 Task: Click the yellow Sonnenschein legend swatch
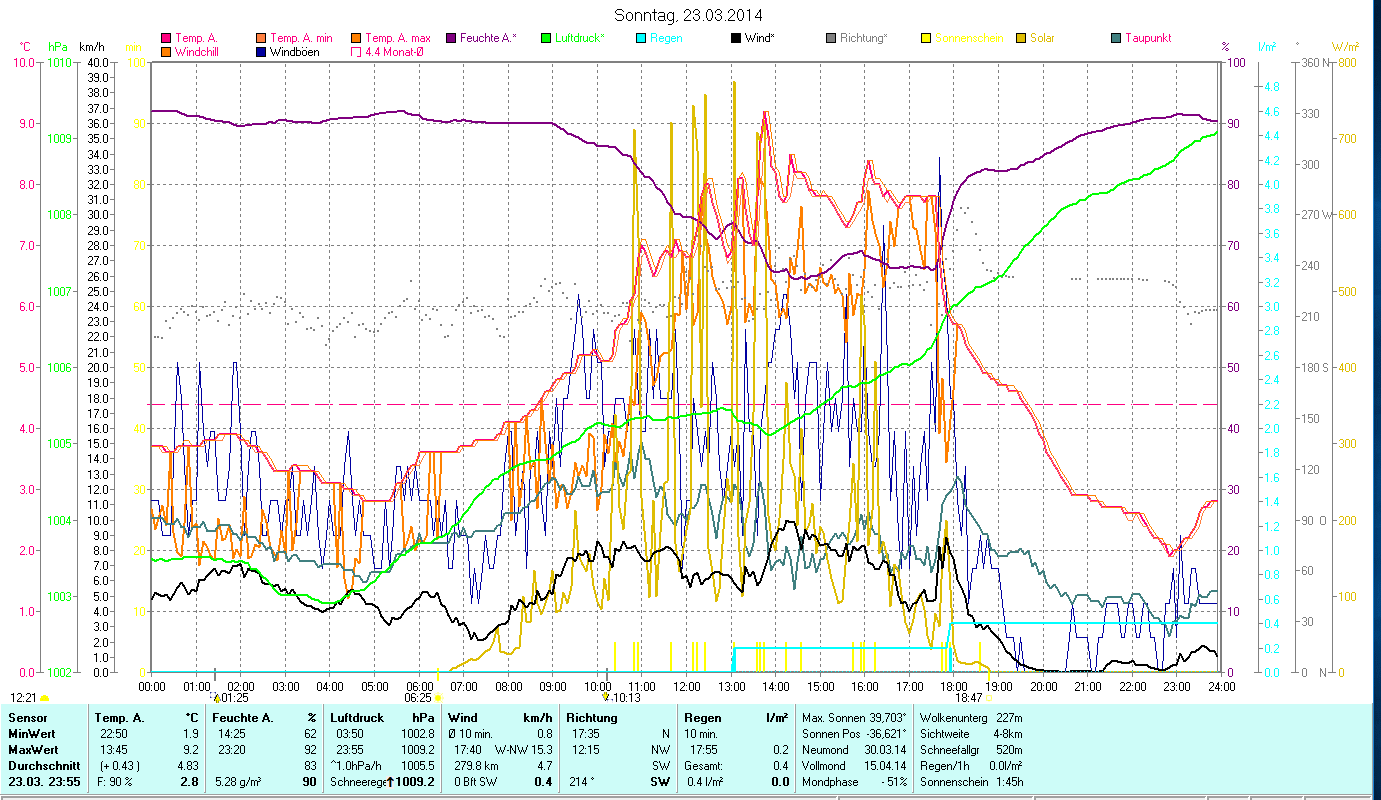point(926,38)
